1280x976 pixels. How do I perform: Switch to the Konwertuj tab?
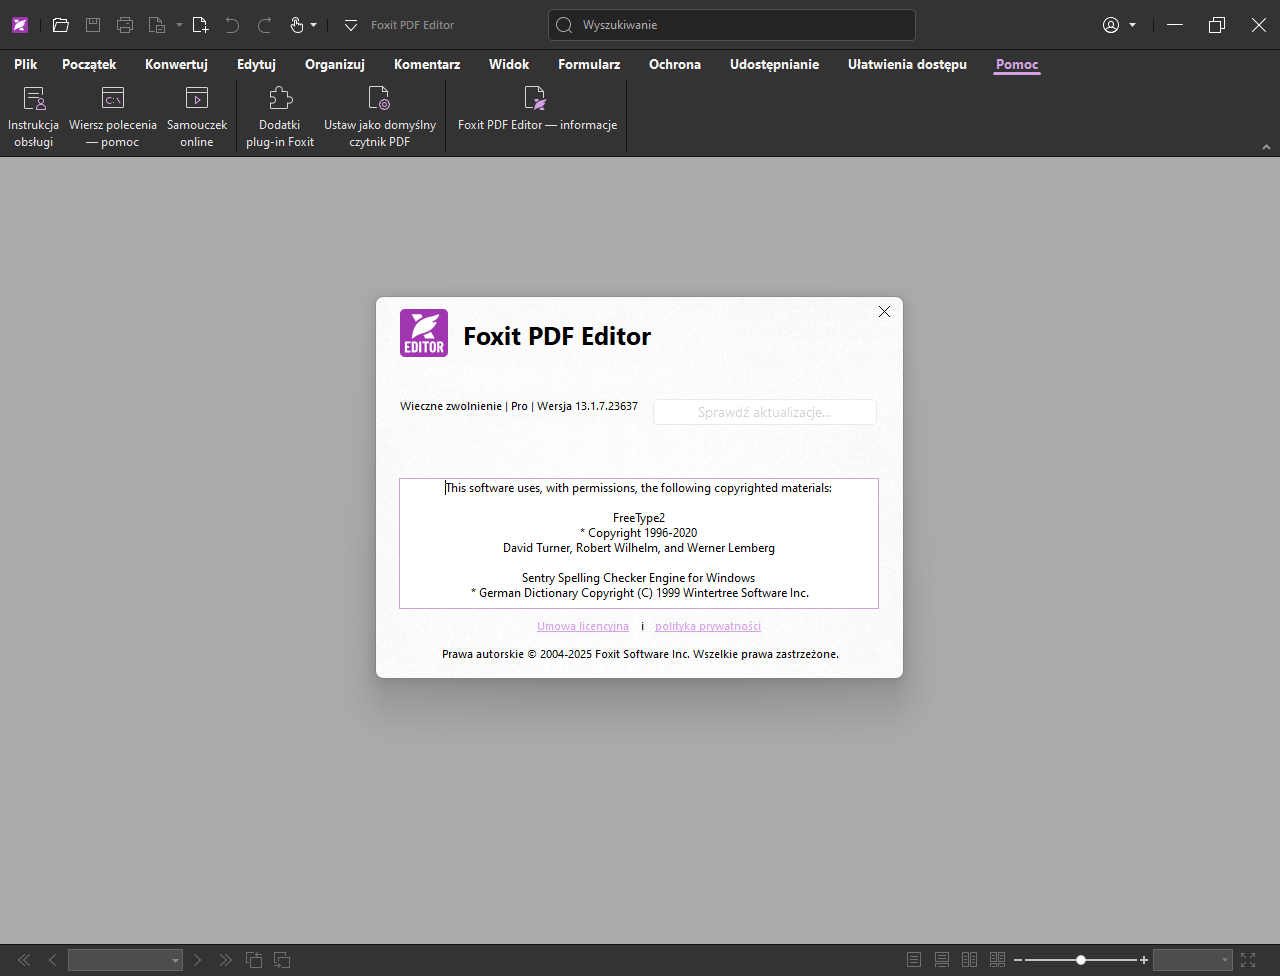tap(176, 64)
